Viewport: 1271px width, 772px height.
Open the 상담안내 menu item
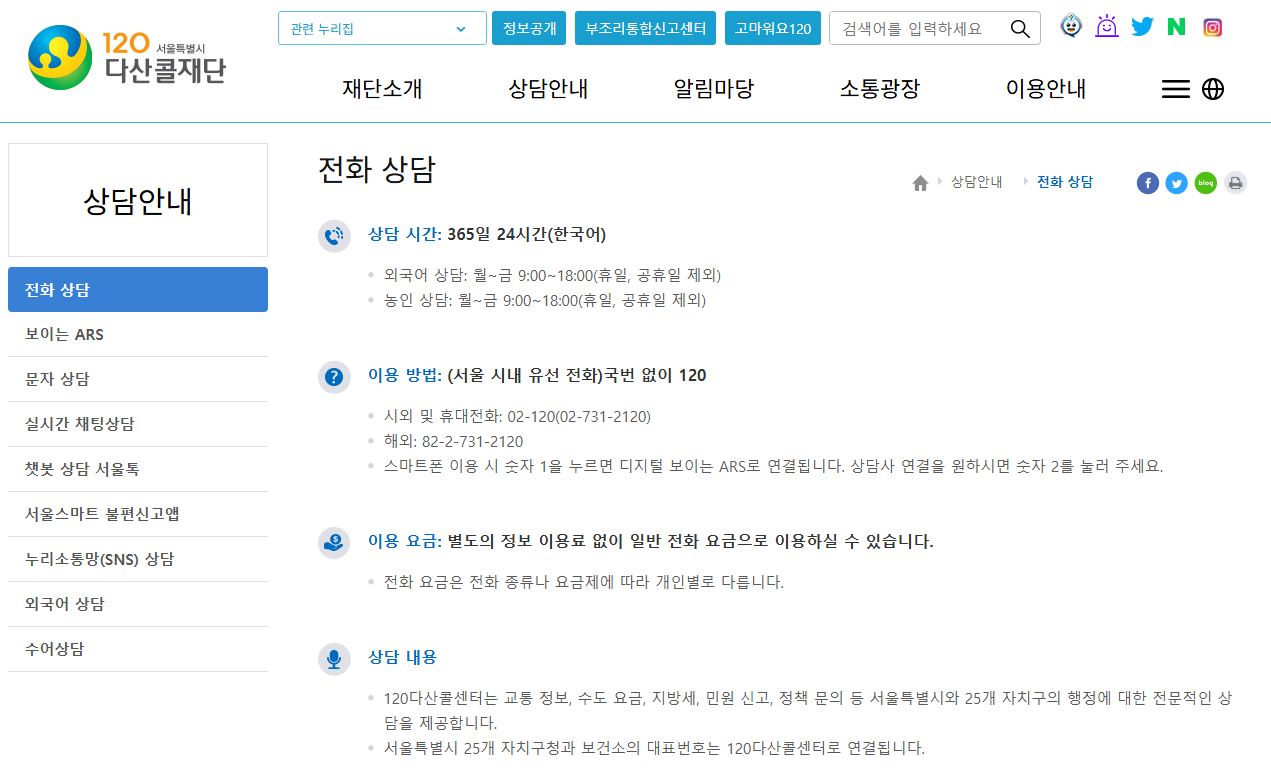[547, 89]
